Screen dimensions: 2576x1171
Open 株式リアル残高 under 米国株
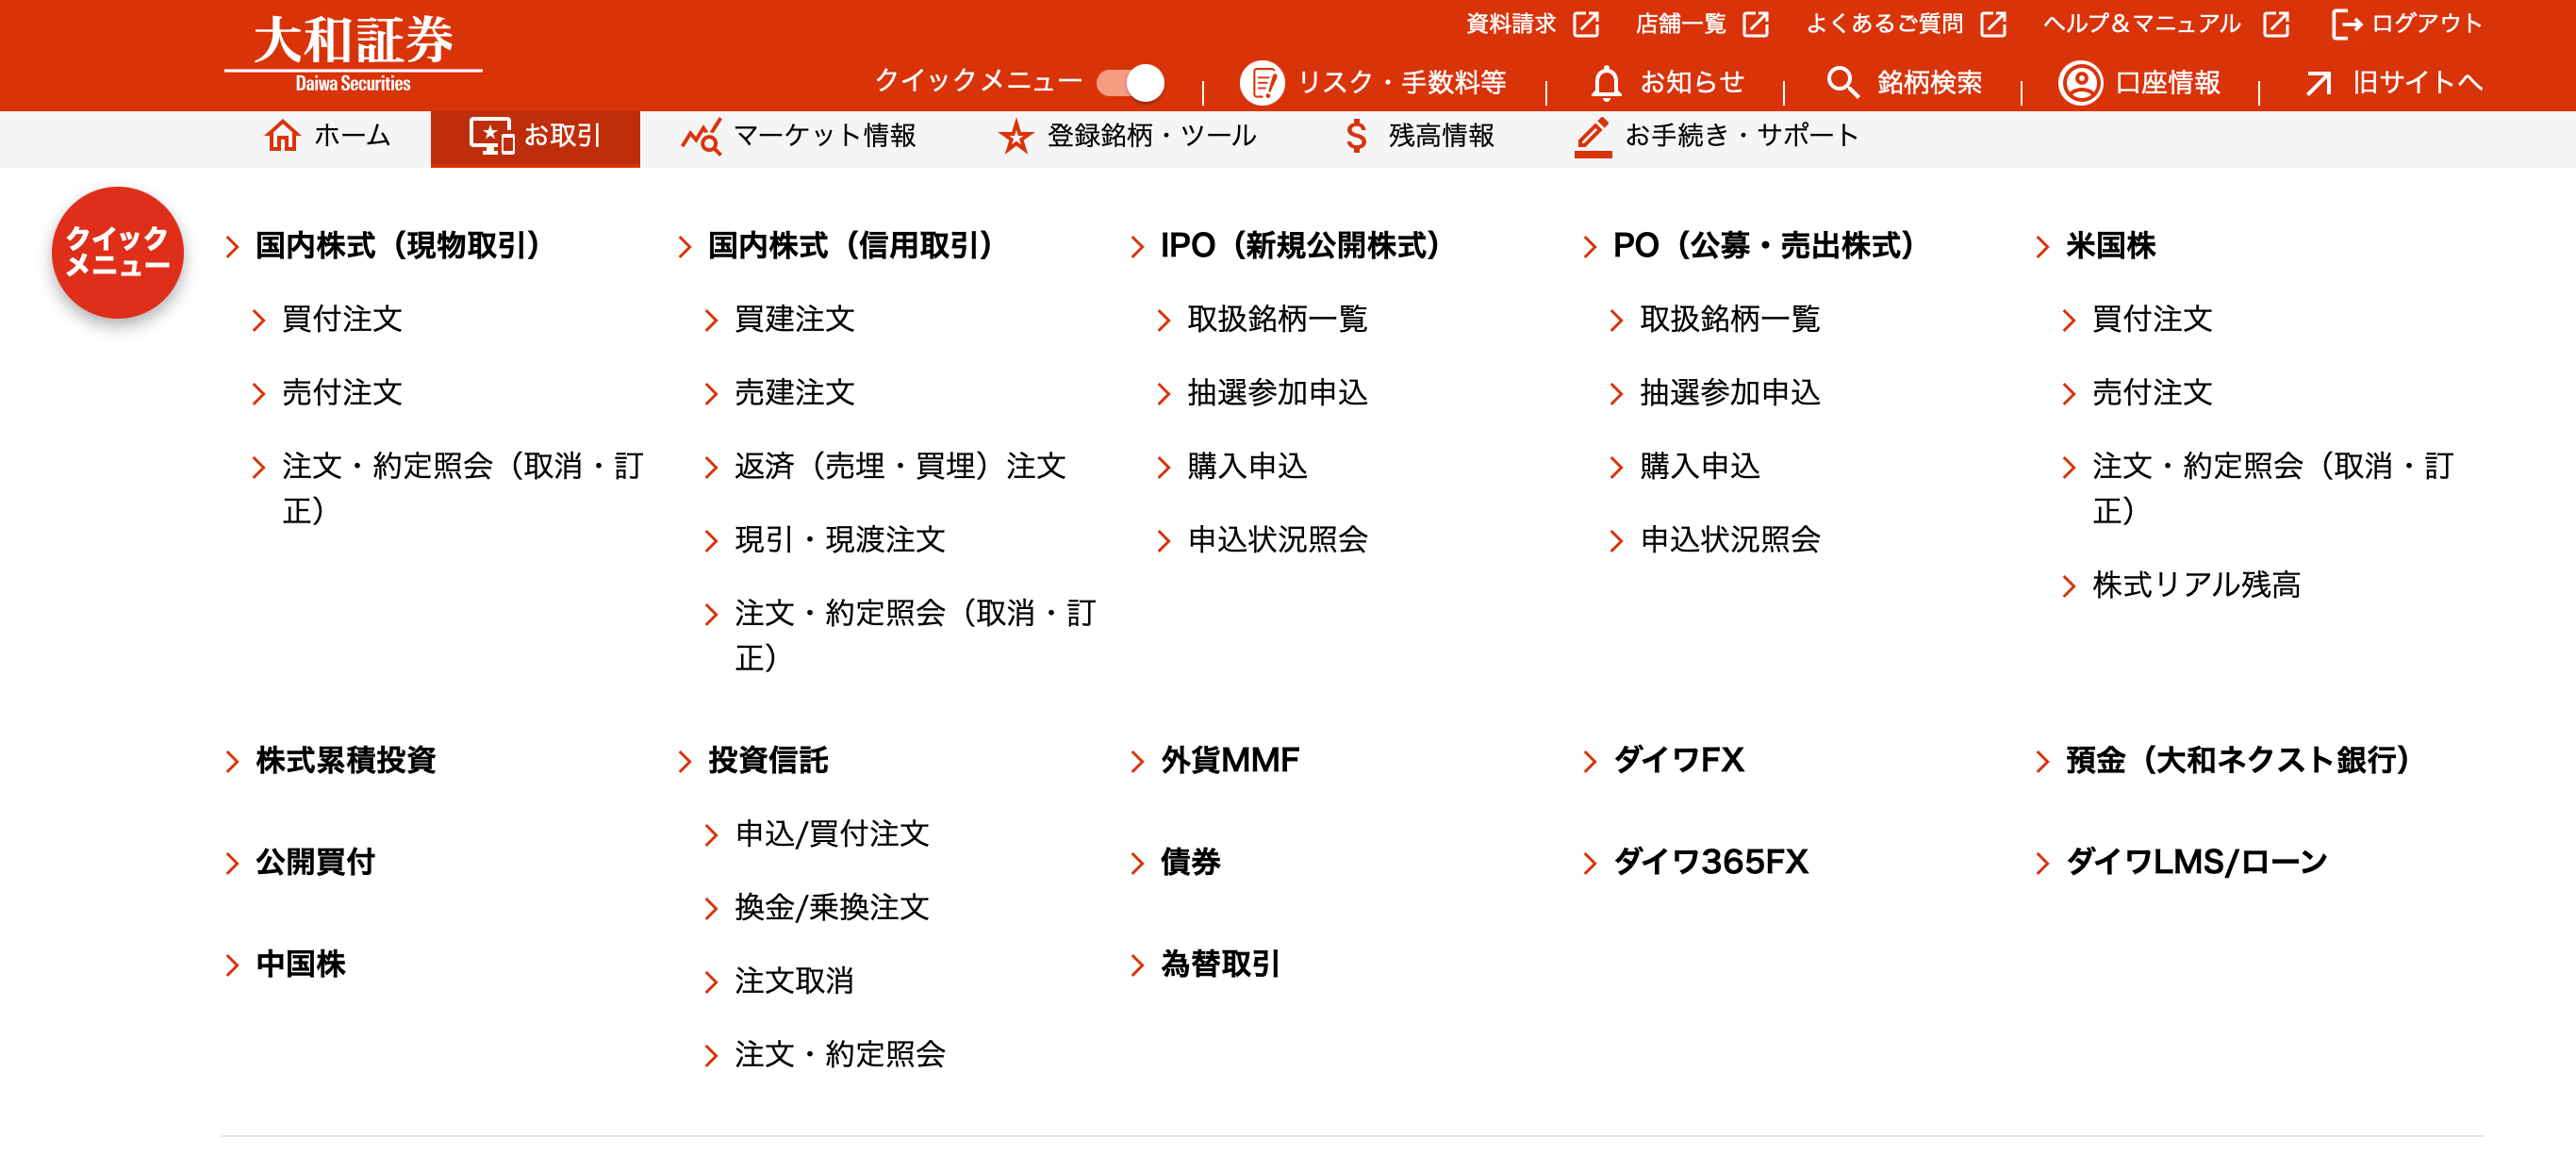click(x=2196, y=585)
